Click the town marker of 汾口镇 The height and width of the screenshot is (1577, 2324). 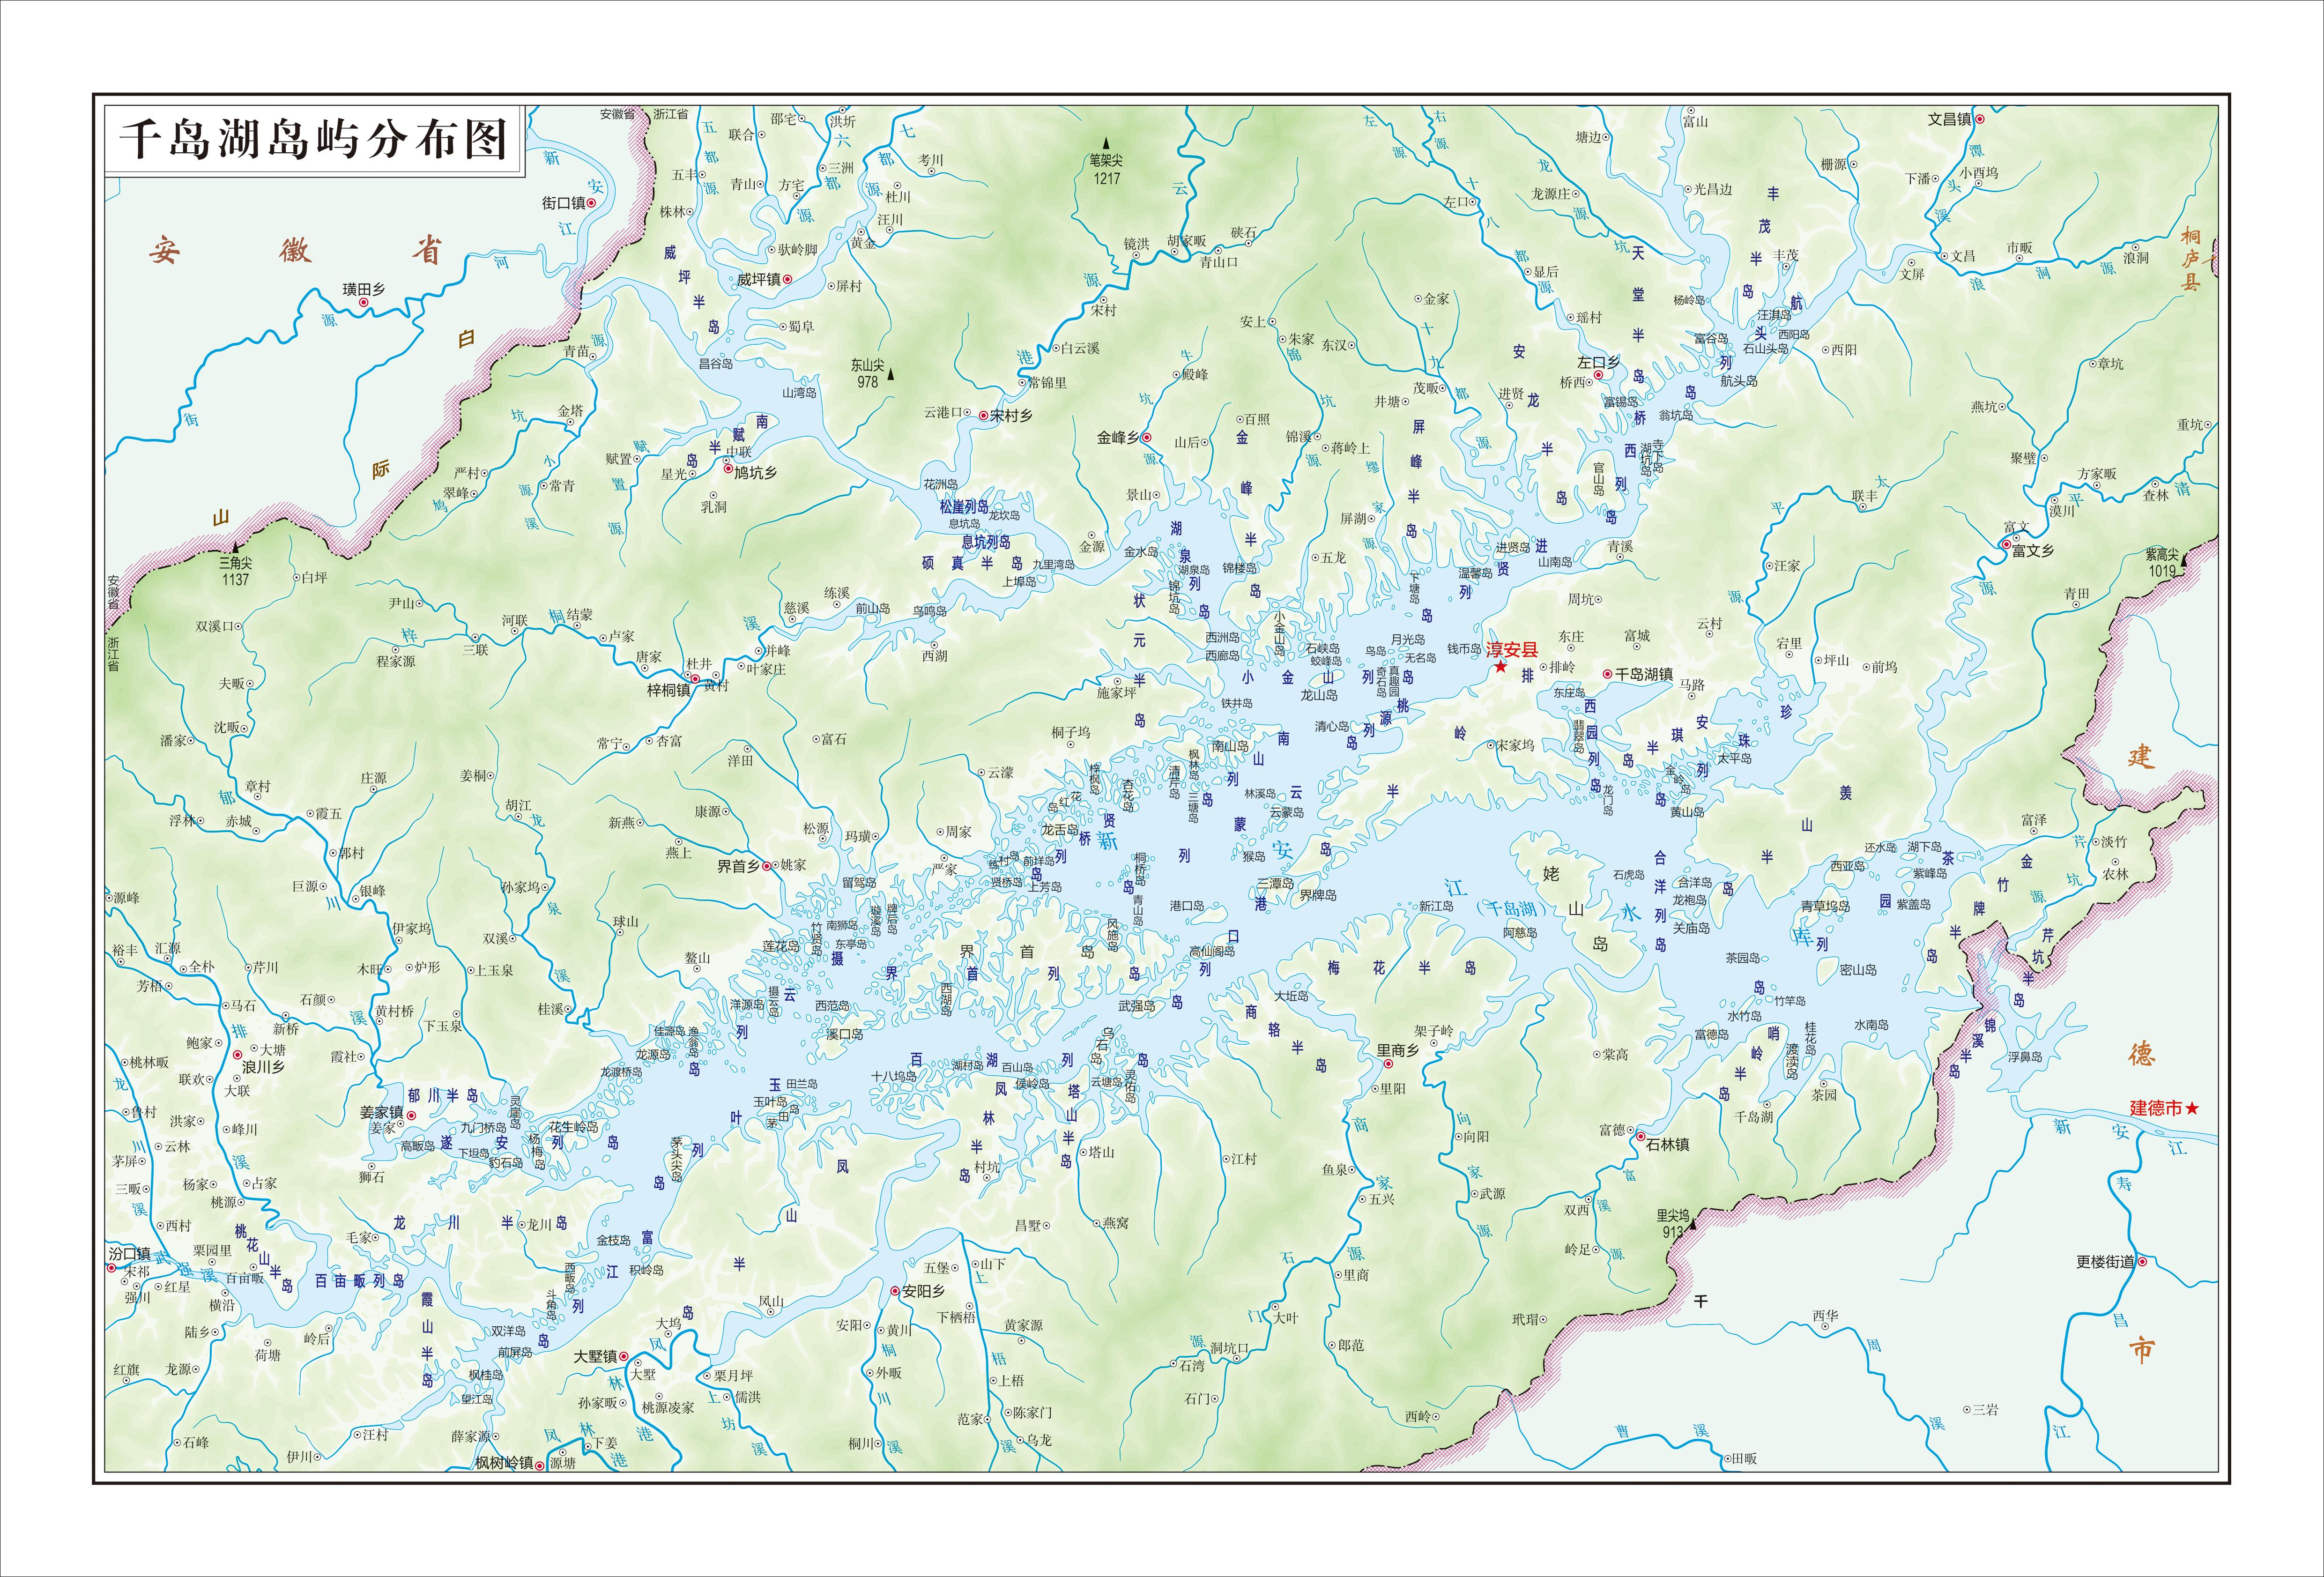(x=111, y=1267)
